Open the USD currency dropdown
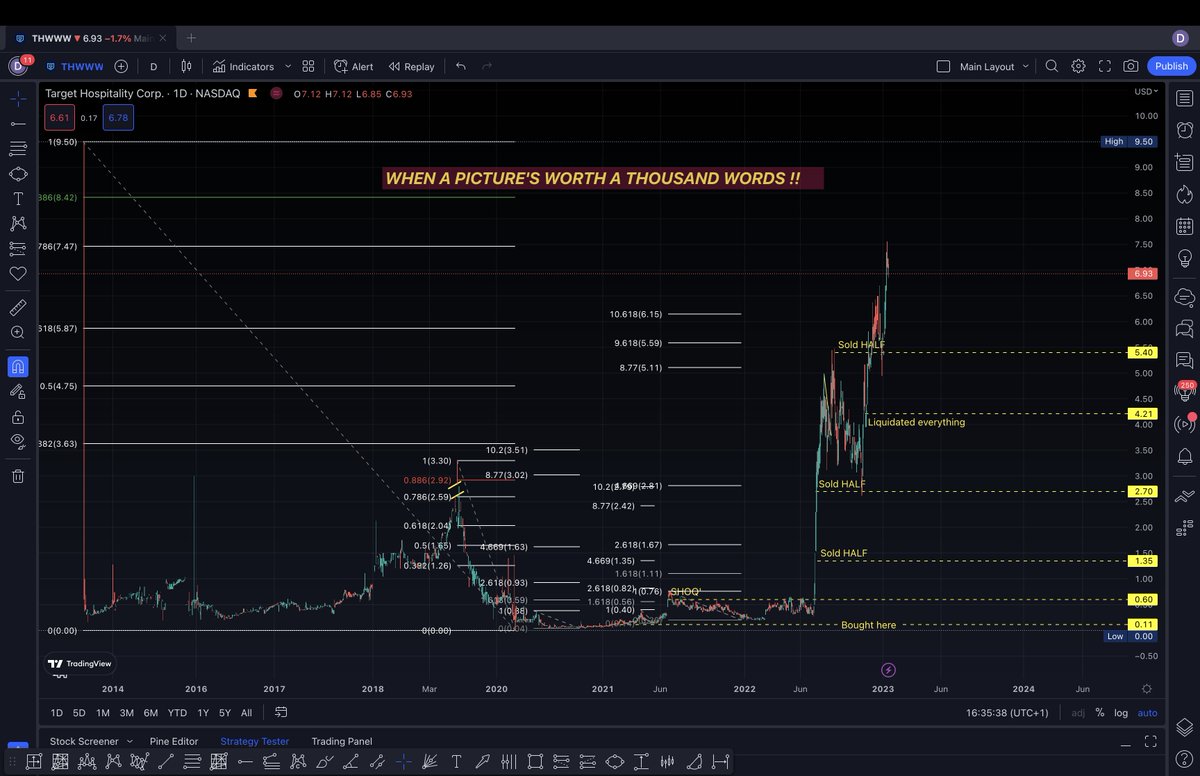 (x=1146, y=91)
